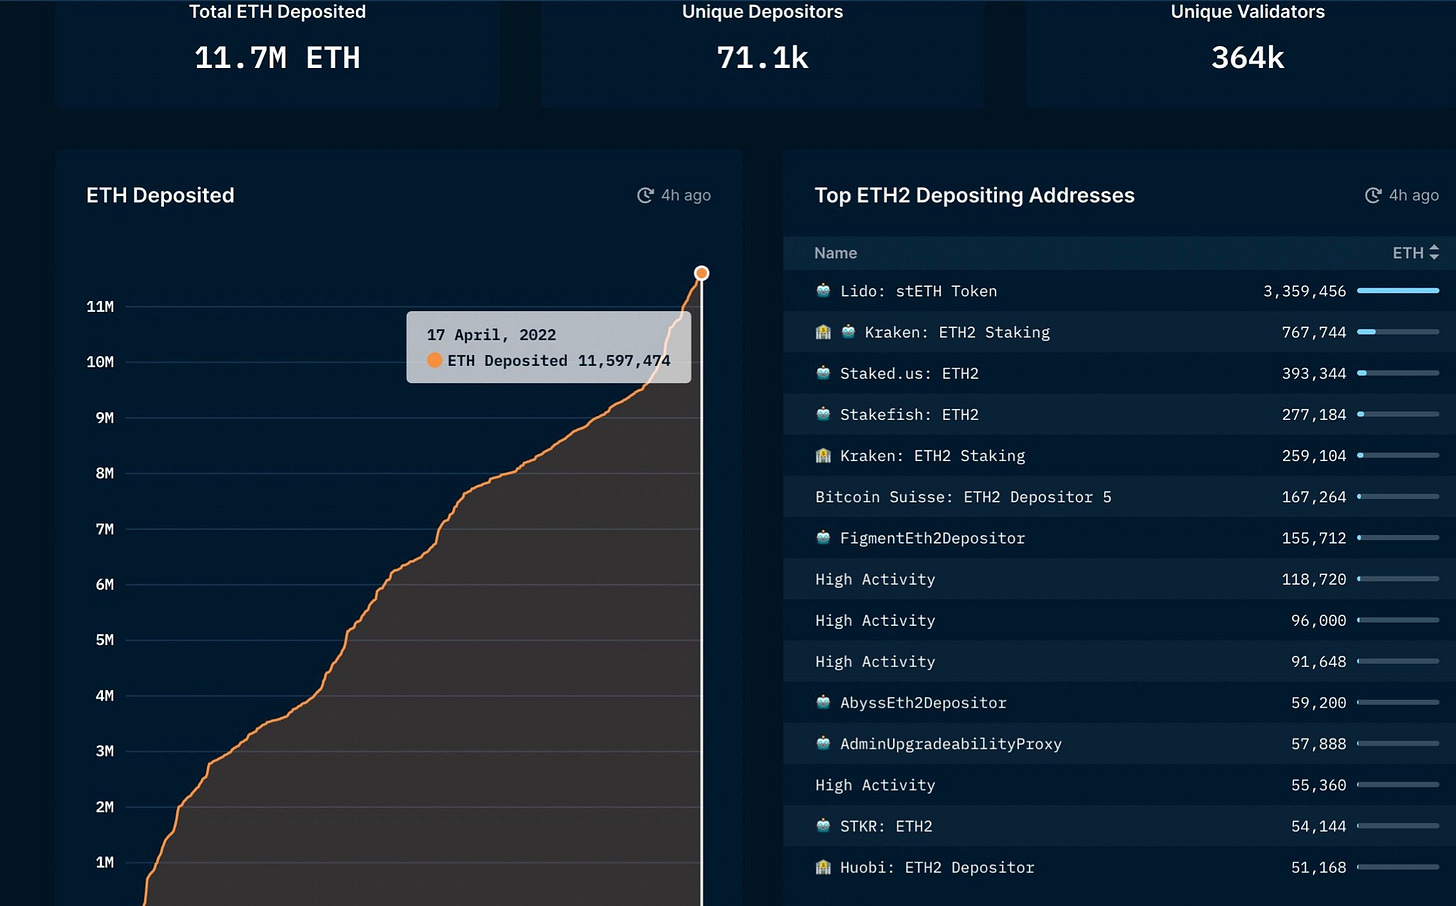The image size is (1456, 906).
Task: Open the Lido: stETH Token address
Action: [x=918, y=291]
